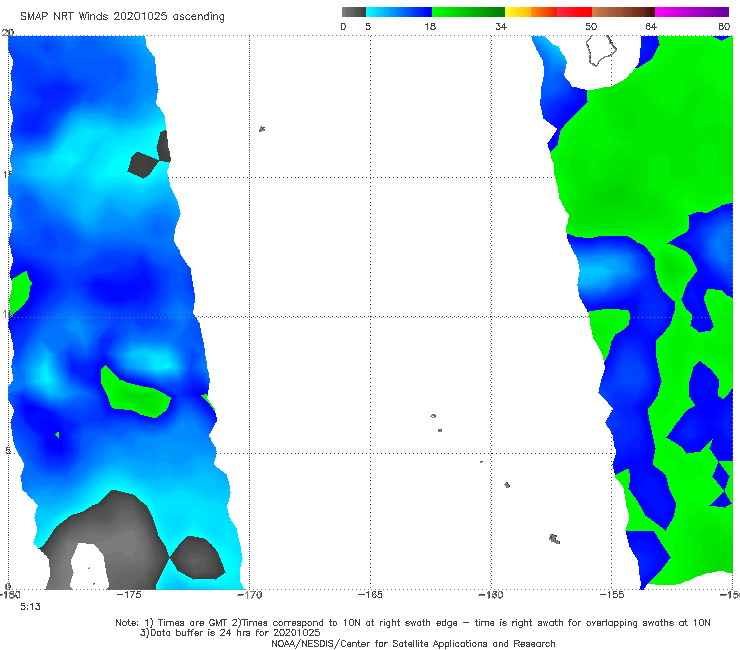Click the swath time label "5:13"
The image size is (740, 650).
click(30, 607)
